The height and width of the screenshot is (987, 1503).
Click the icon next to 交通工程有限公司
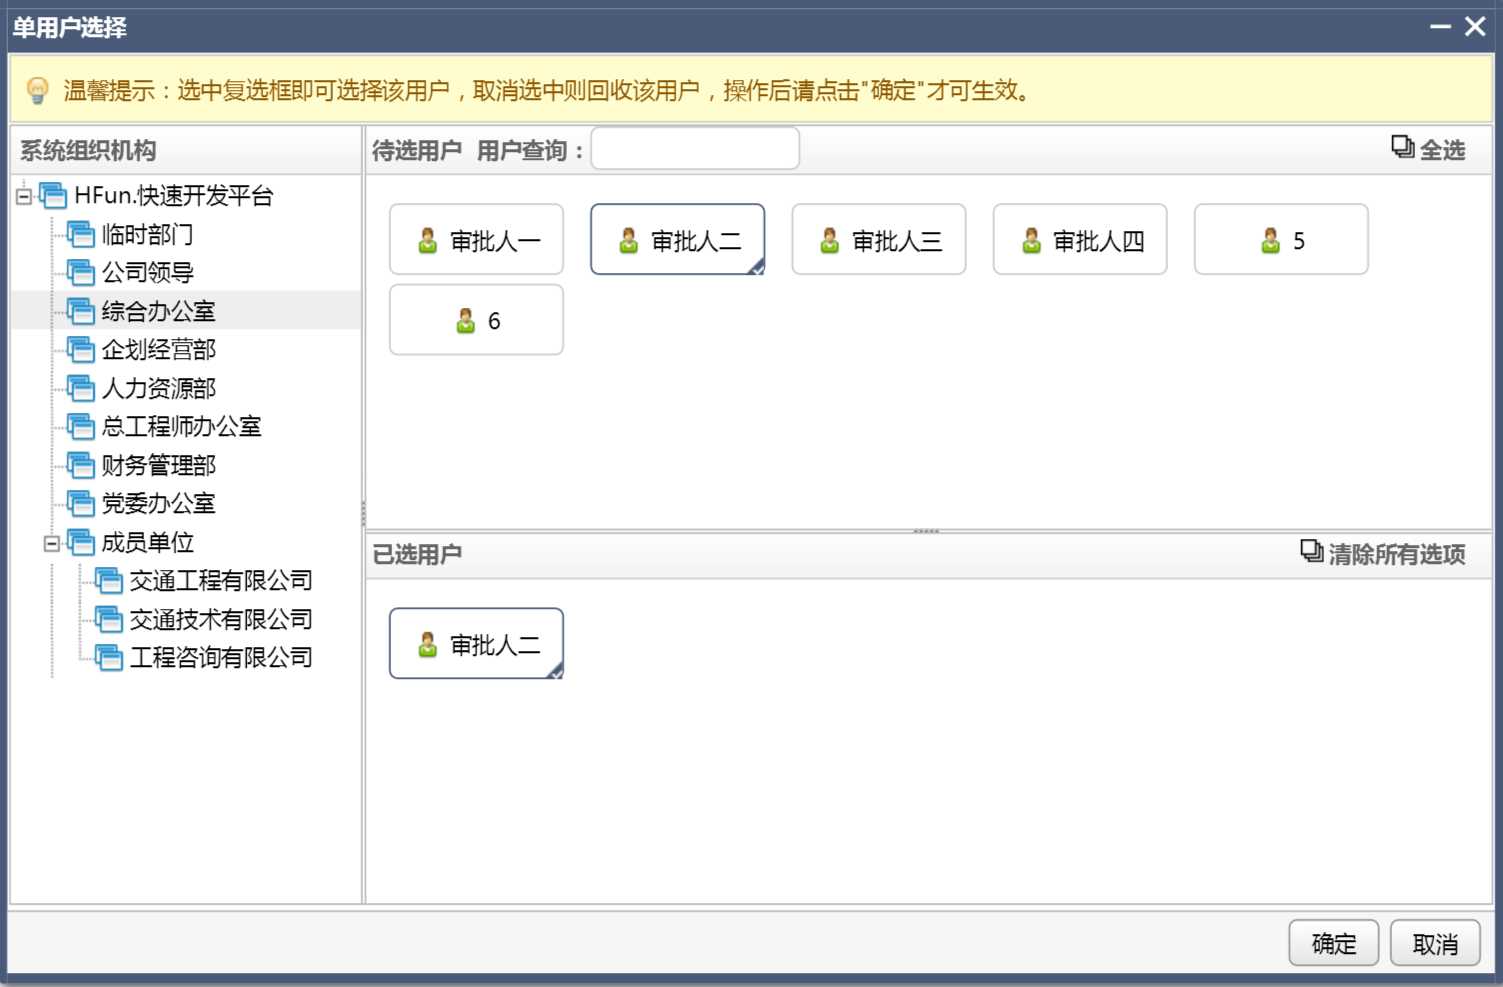coord(108,580)
